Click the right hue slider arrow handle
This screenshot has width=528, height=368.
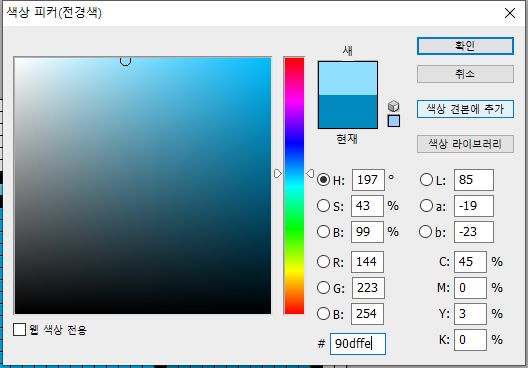[x=310, y=173]
